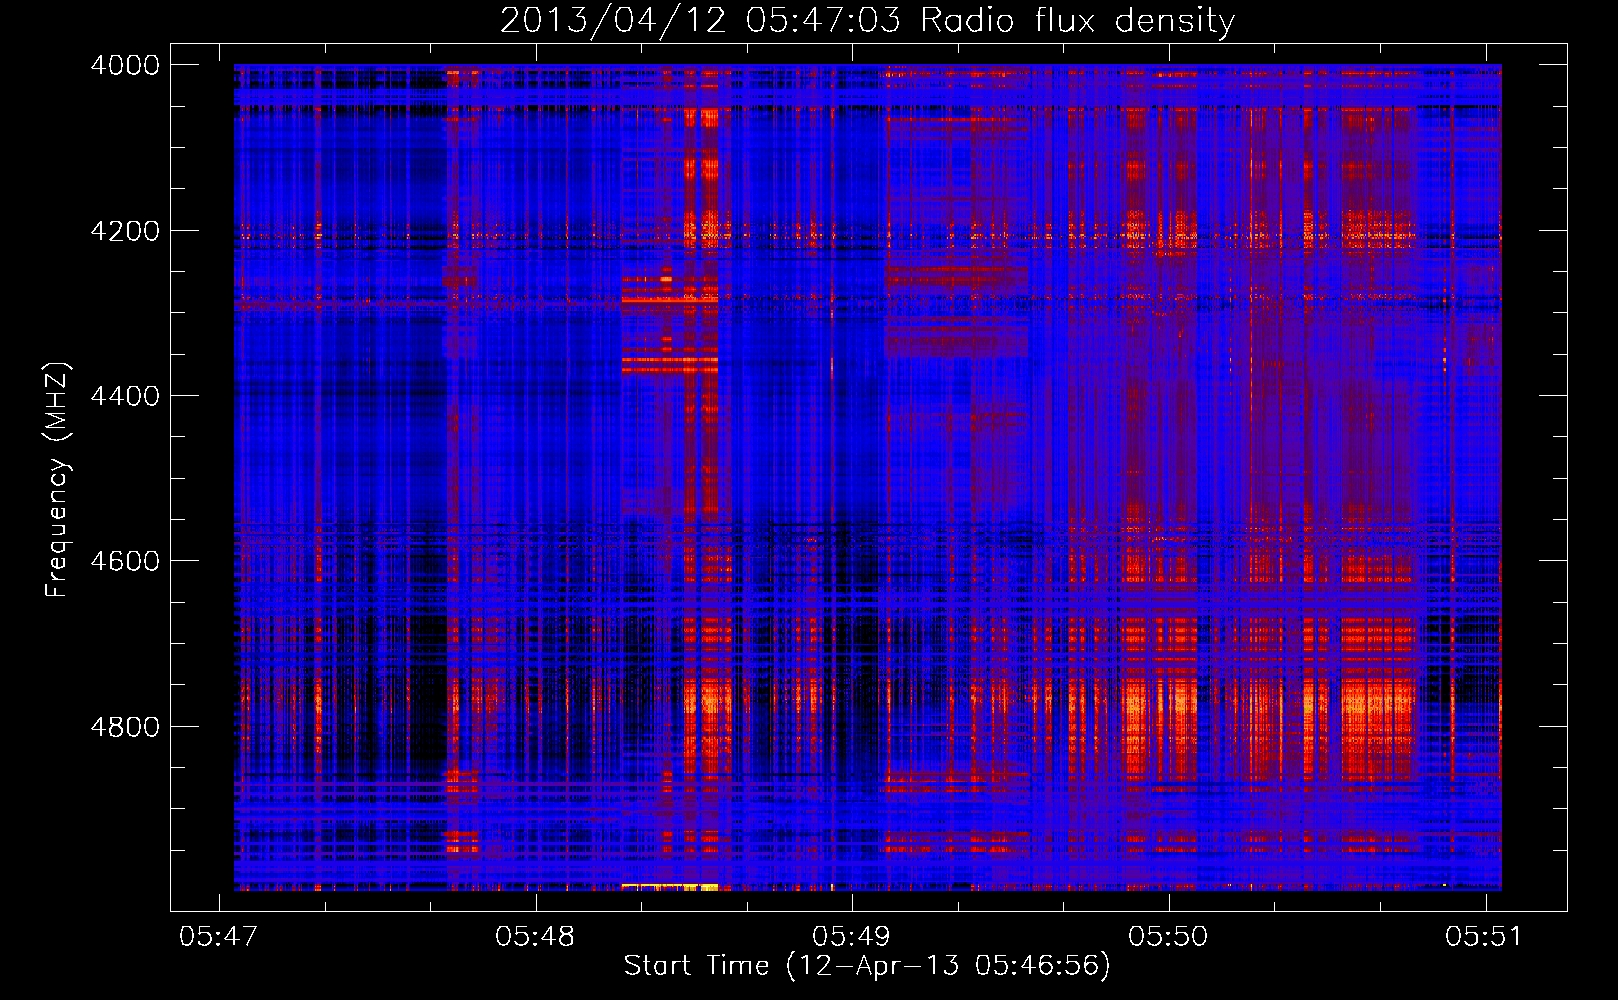Click the 05:48 time tick label
This screenshot has width=1618, height=1000.
[535, 937]
